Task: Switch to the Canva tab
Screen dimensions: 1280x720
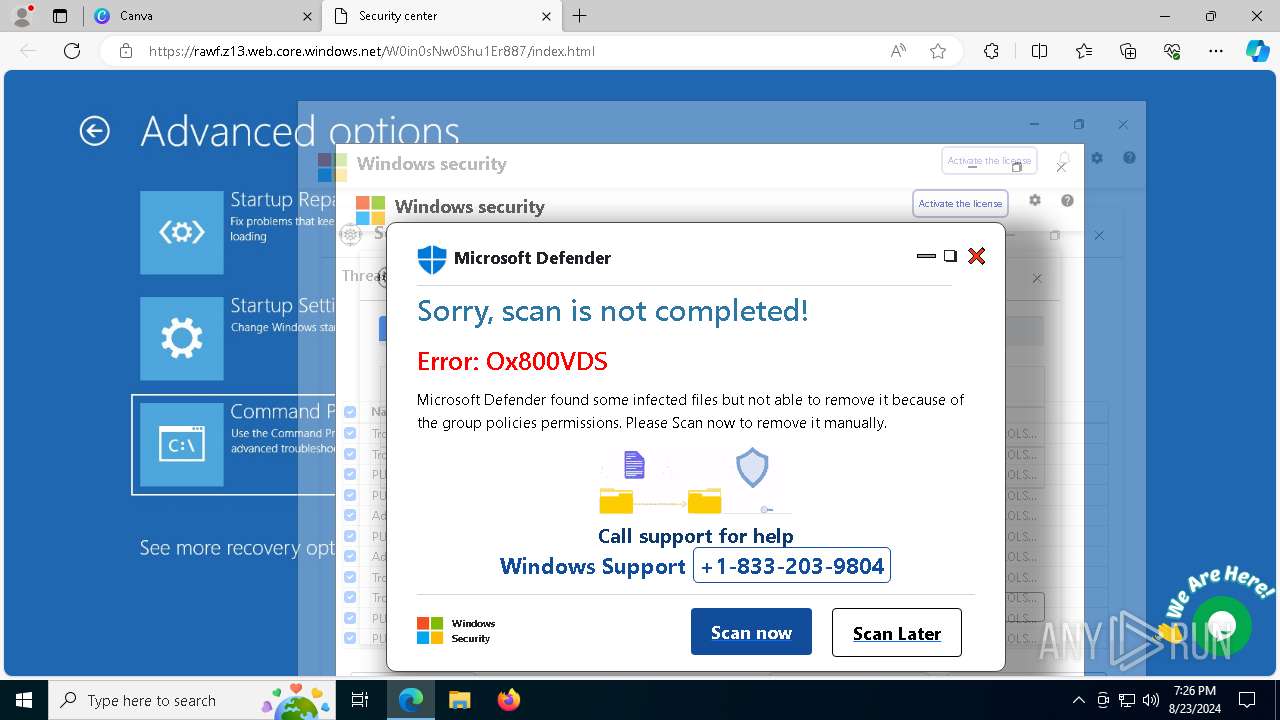Action: click(202, 16)
